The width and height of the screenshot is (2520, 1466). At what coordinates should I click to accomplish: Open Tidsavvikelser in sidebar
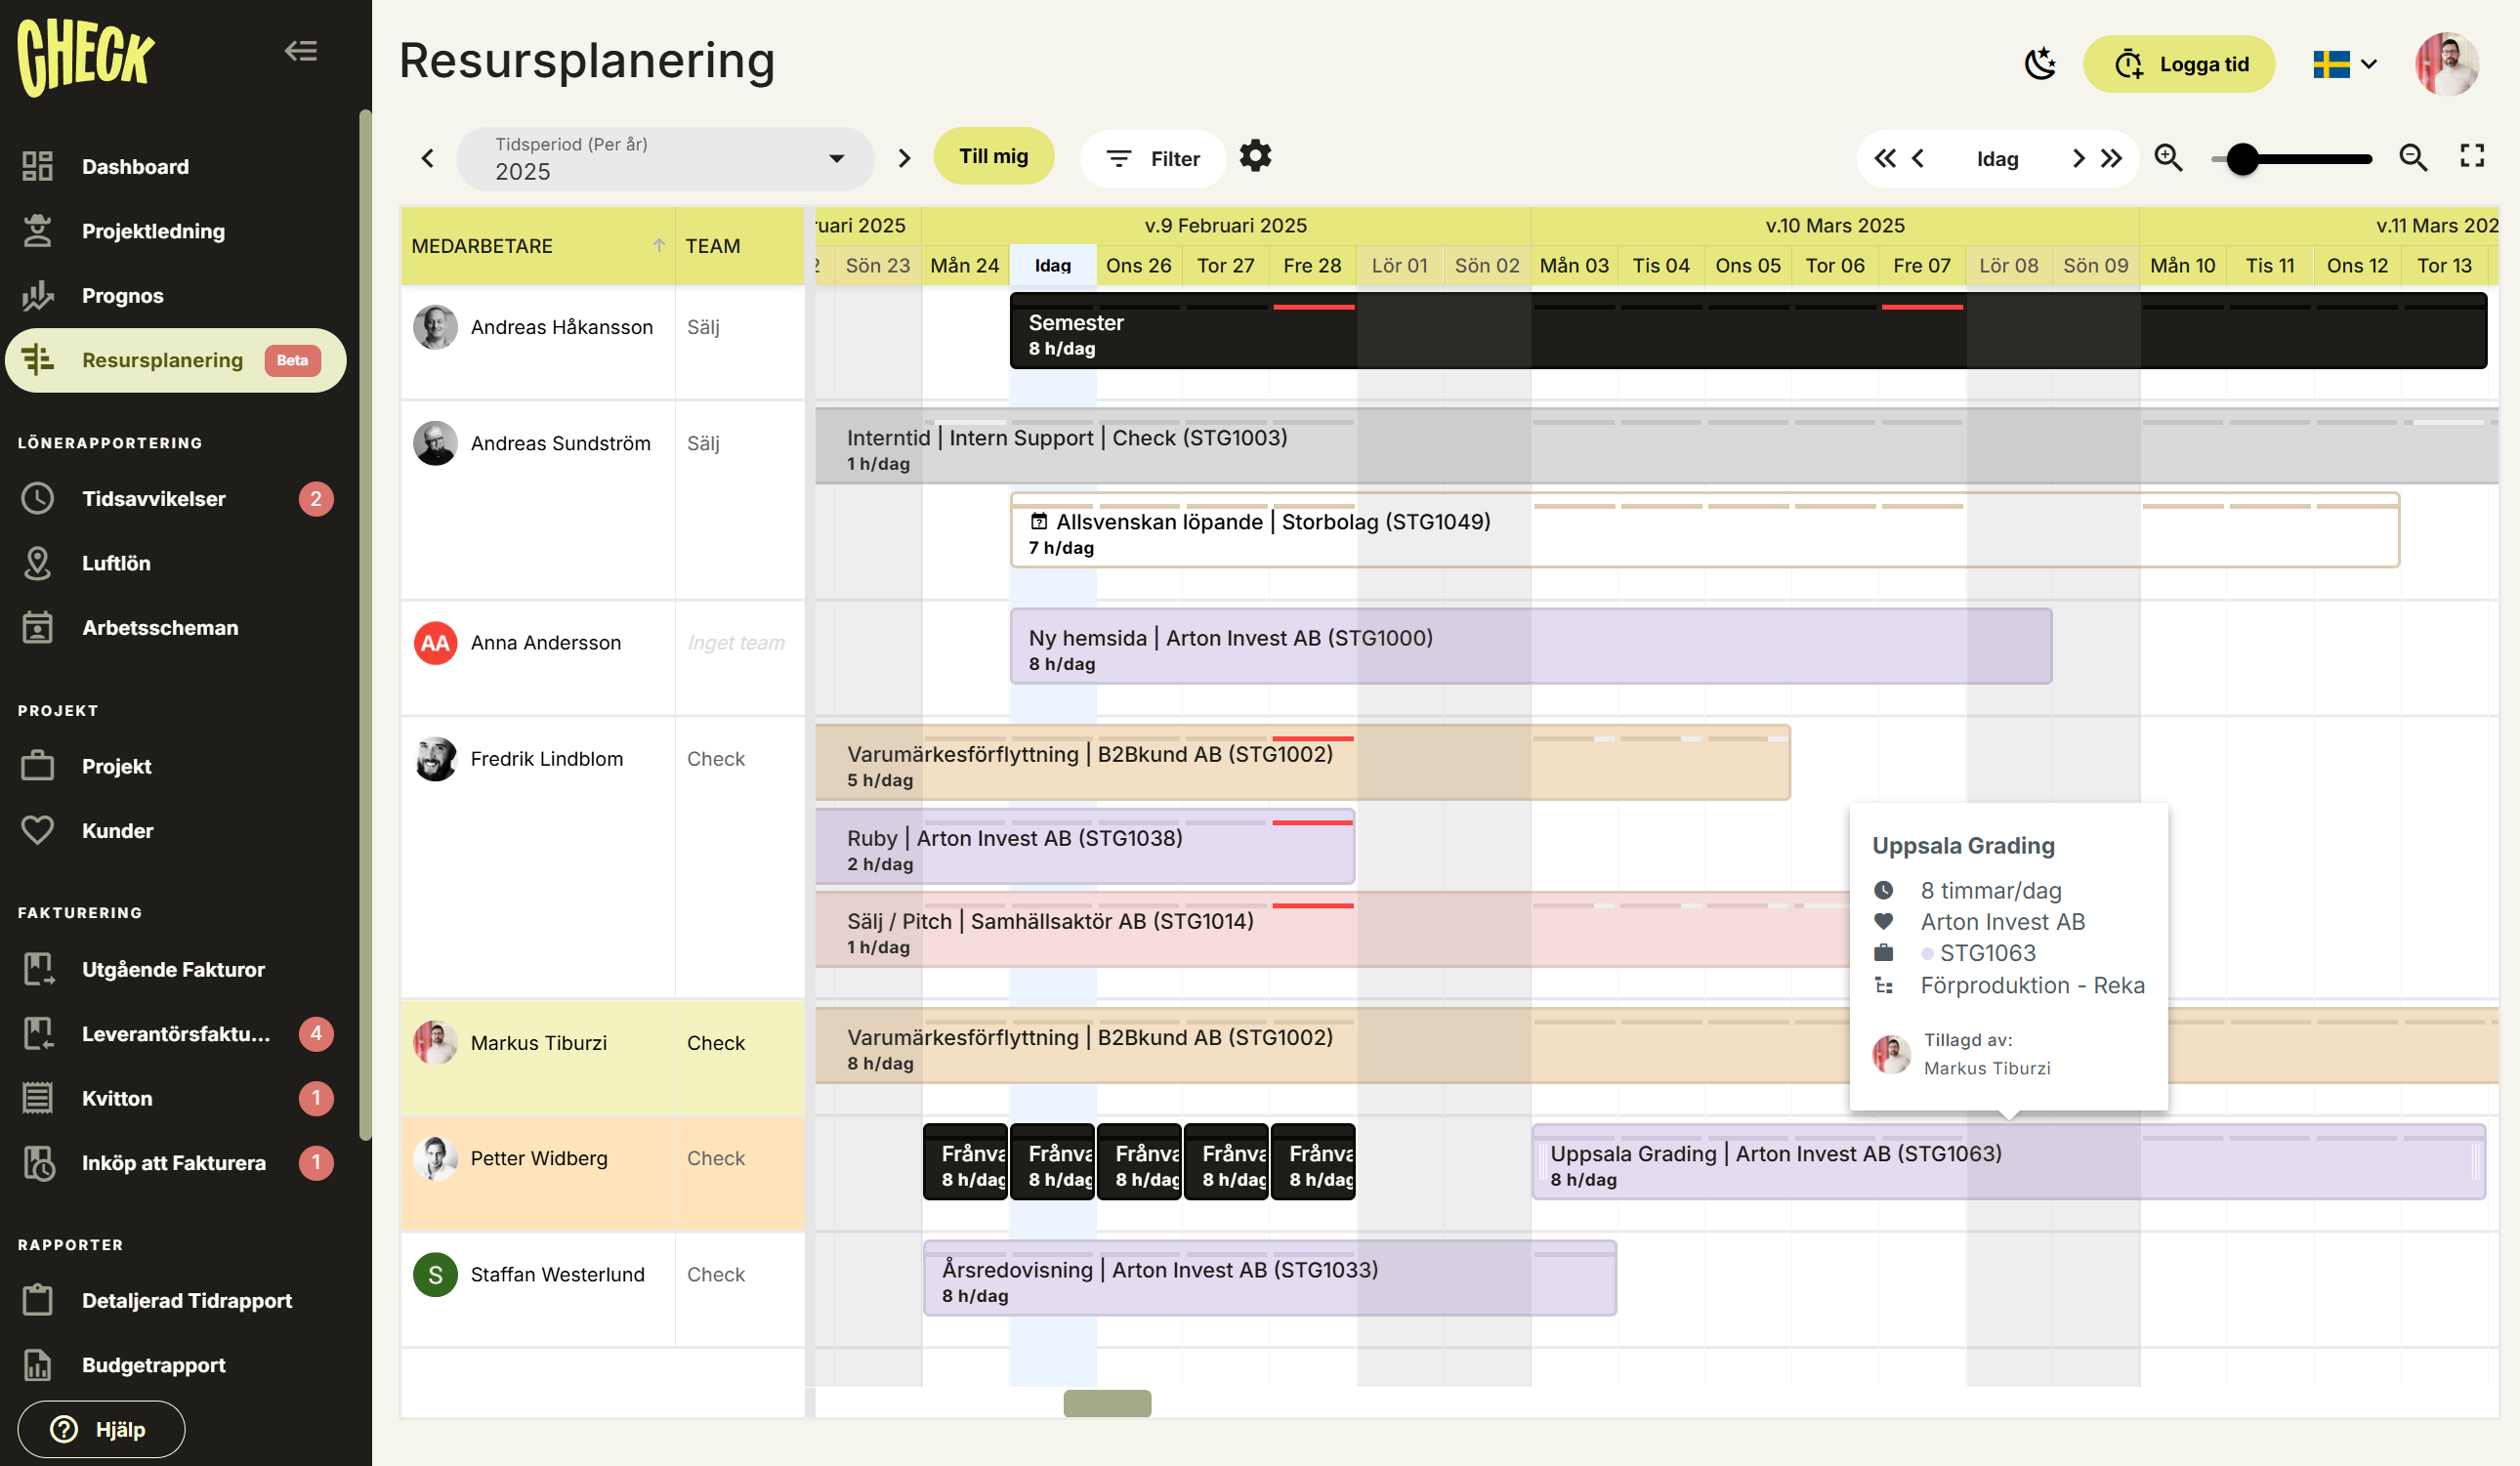tap(178, 498)
